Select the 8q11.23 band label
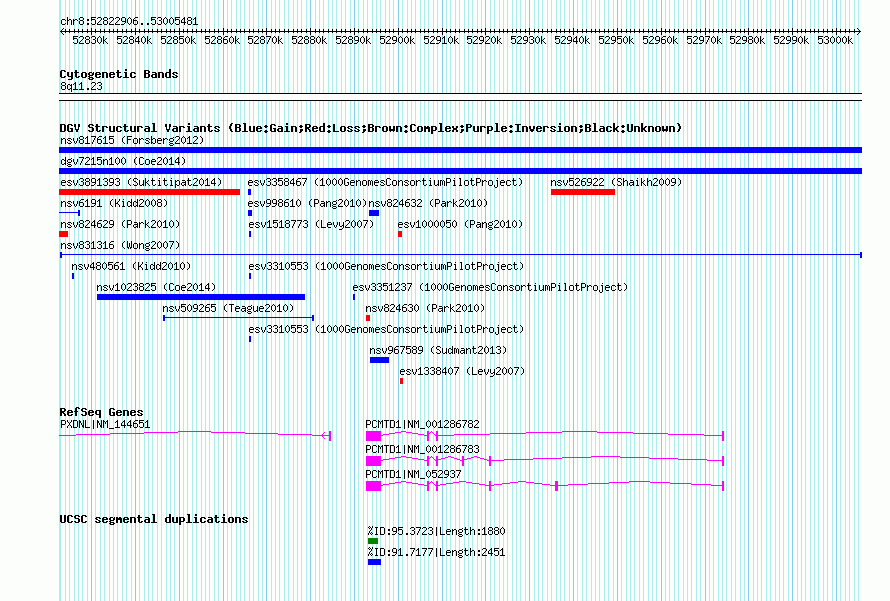Screen dimensions: 890x601 click(x=81, y=86)
